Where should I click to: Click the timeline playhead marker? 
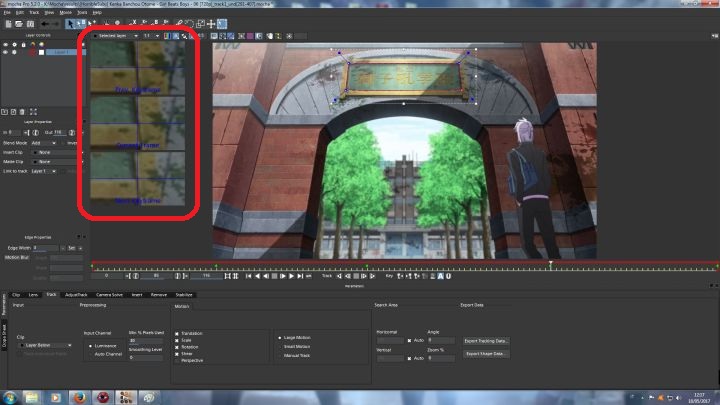(551, 264)
